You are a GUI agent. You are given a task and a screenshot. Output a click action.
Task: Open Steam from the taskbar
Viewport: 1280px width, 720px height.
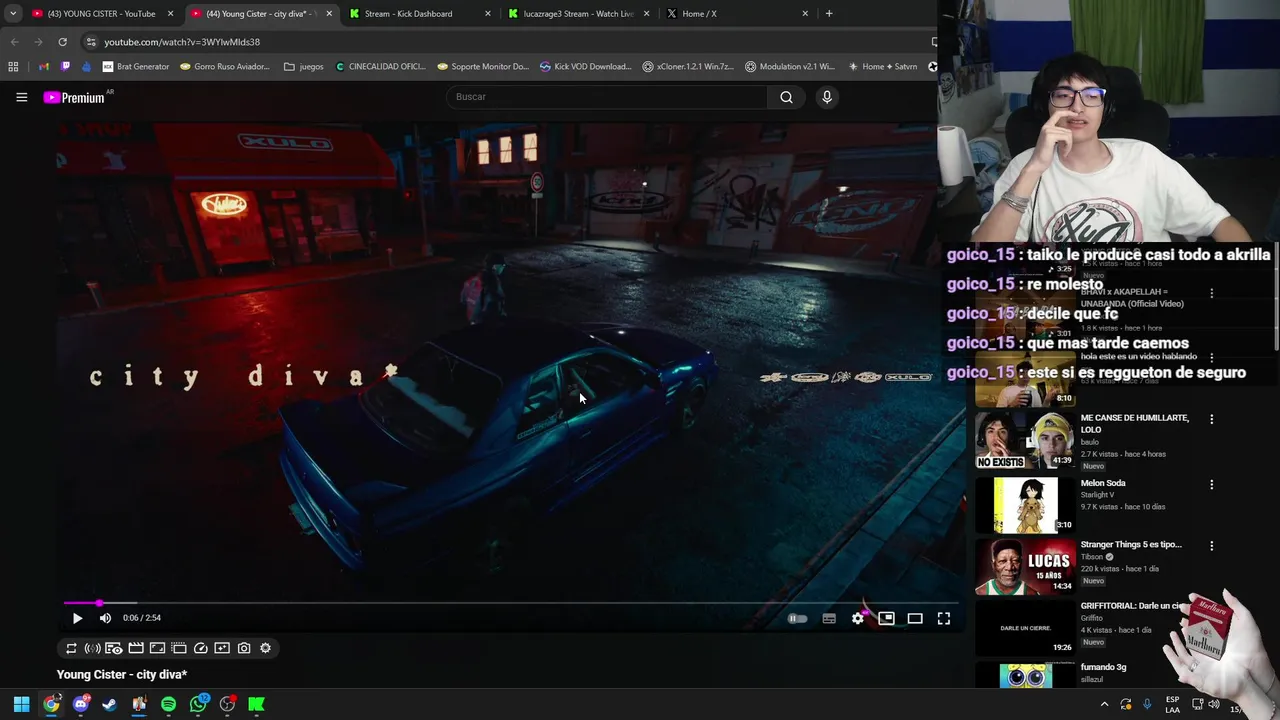pyautogui.click(x=110, y=704)
